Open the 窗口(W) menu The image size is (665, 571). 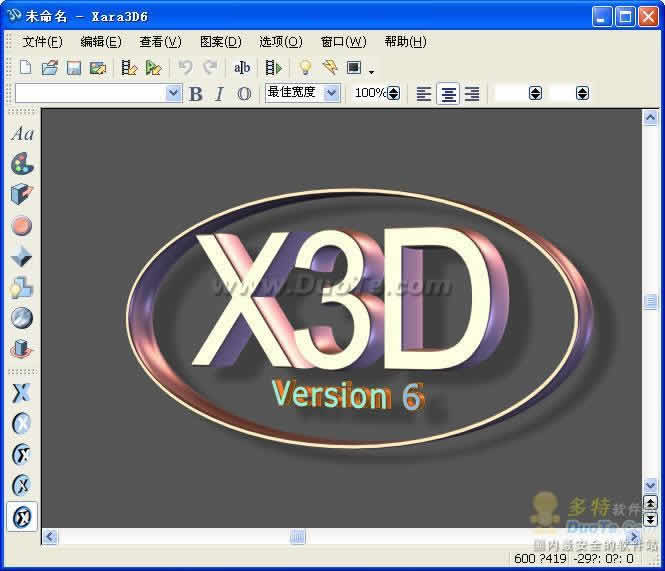click(x=344, y=42)
